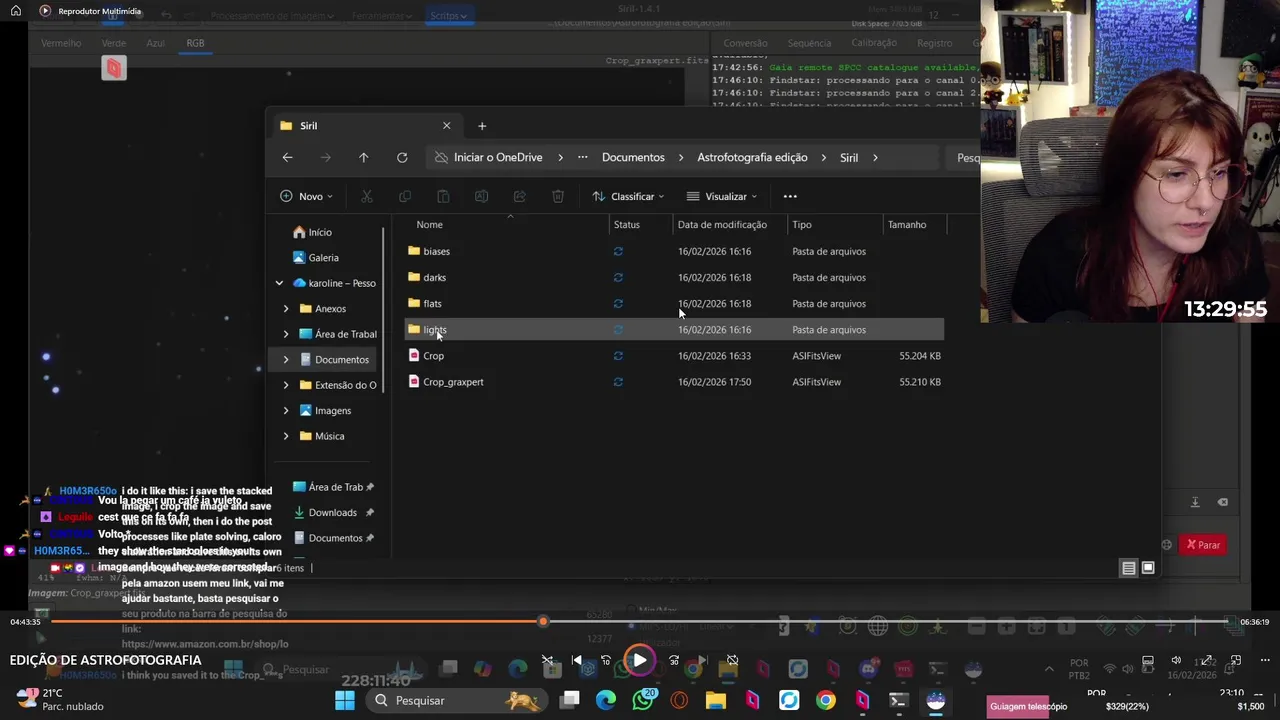Image resolution: width=1280 pixels, height=720 pixels.
Task: Select the biases folder
Action: point(436,252)
